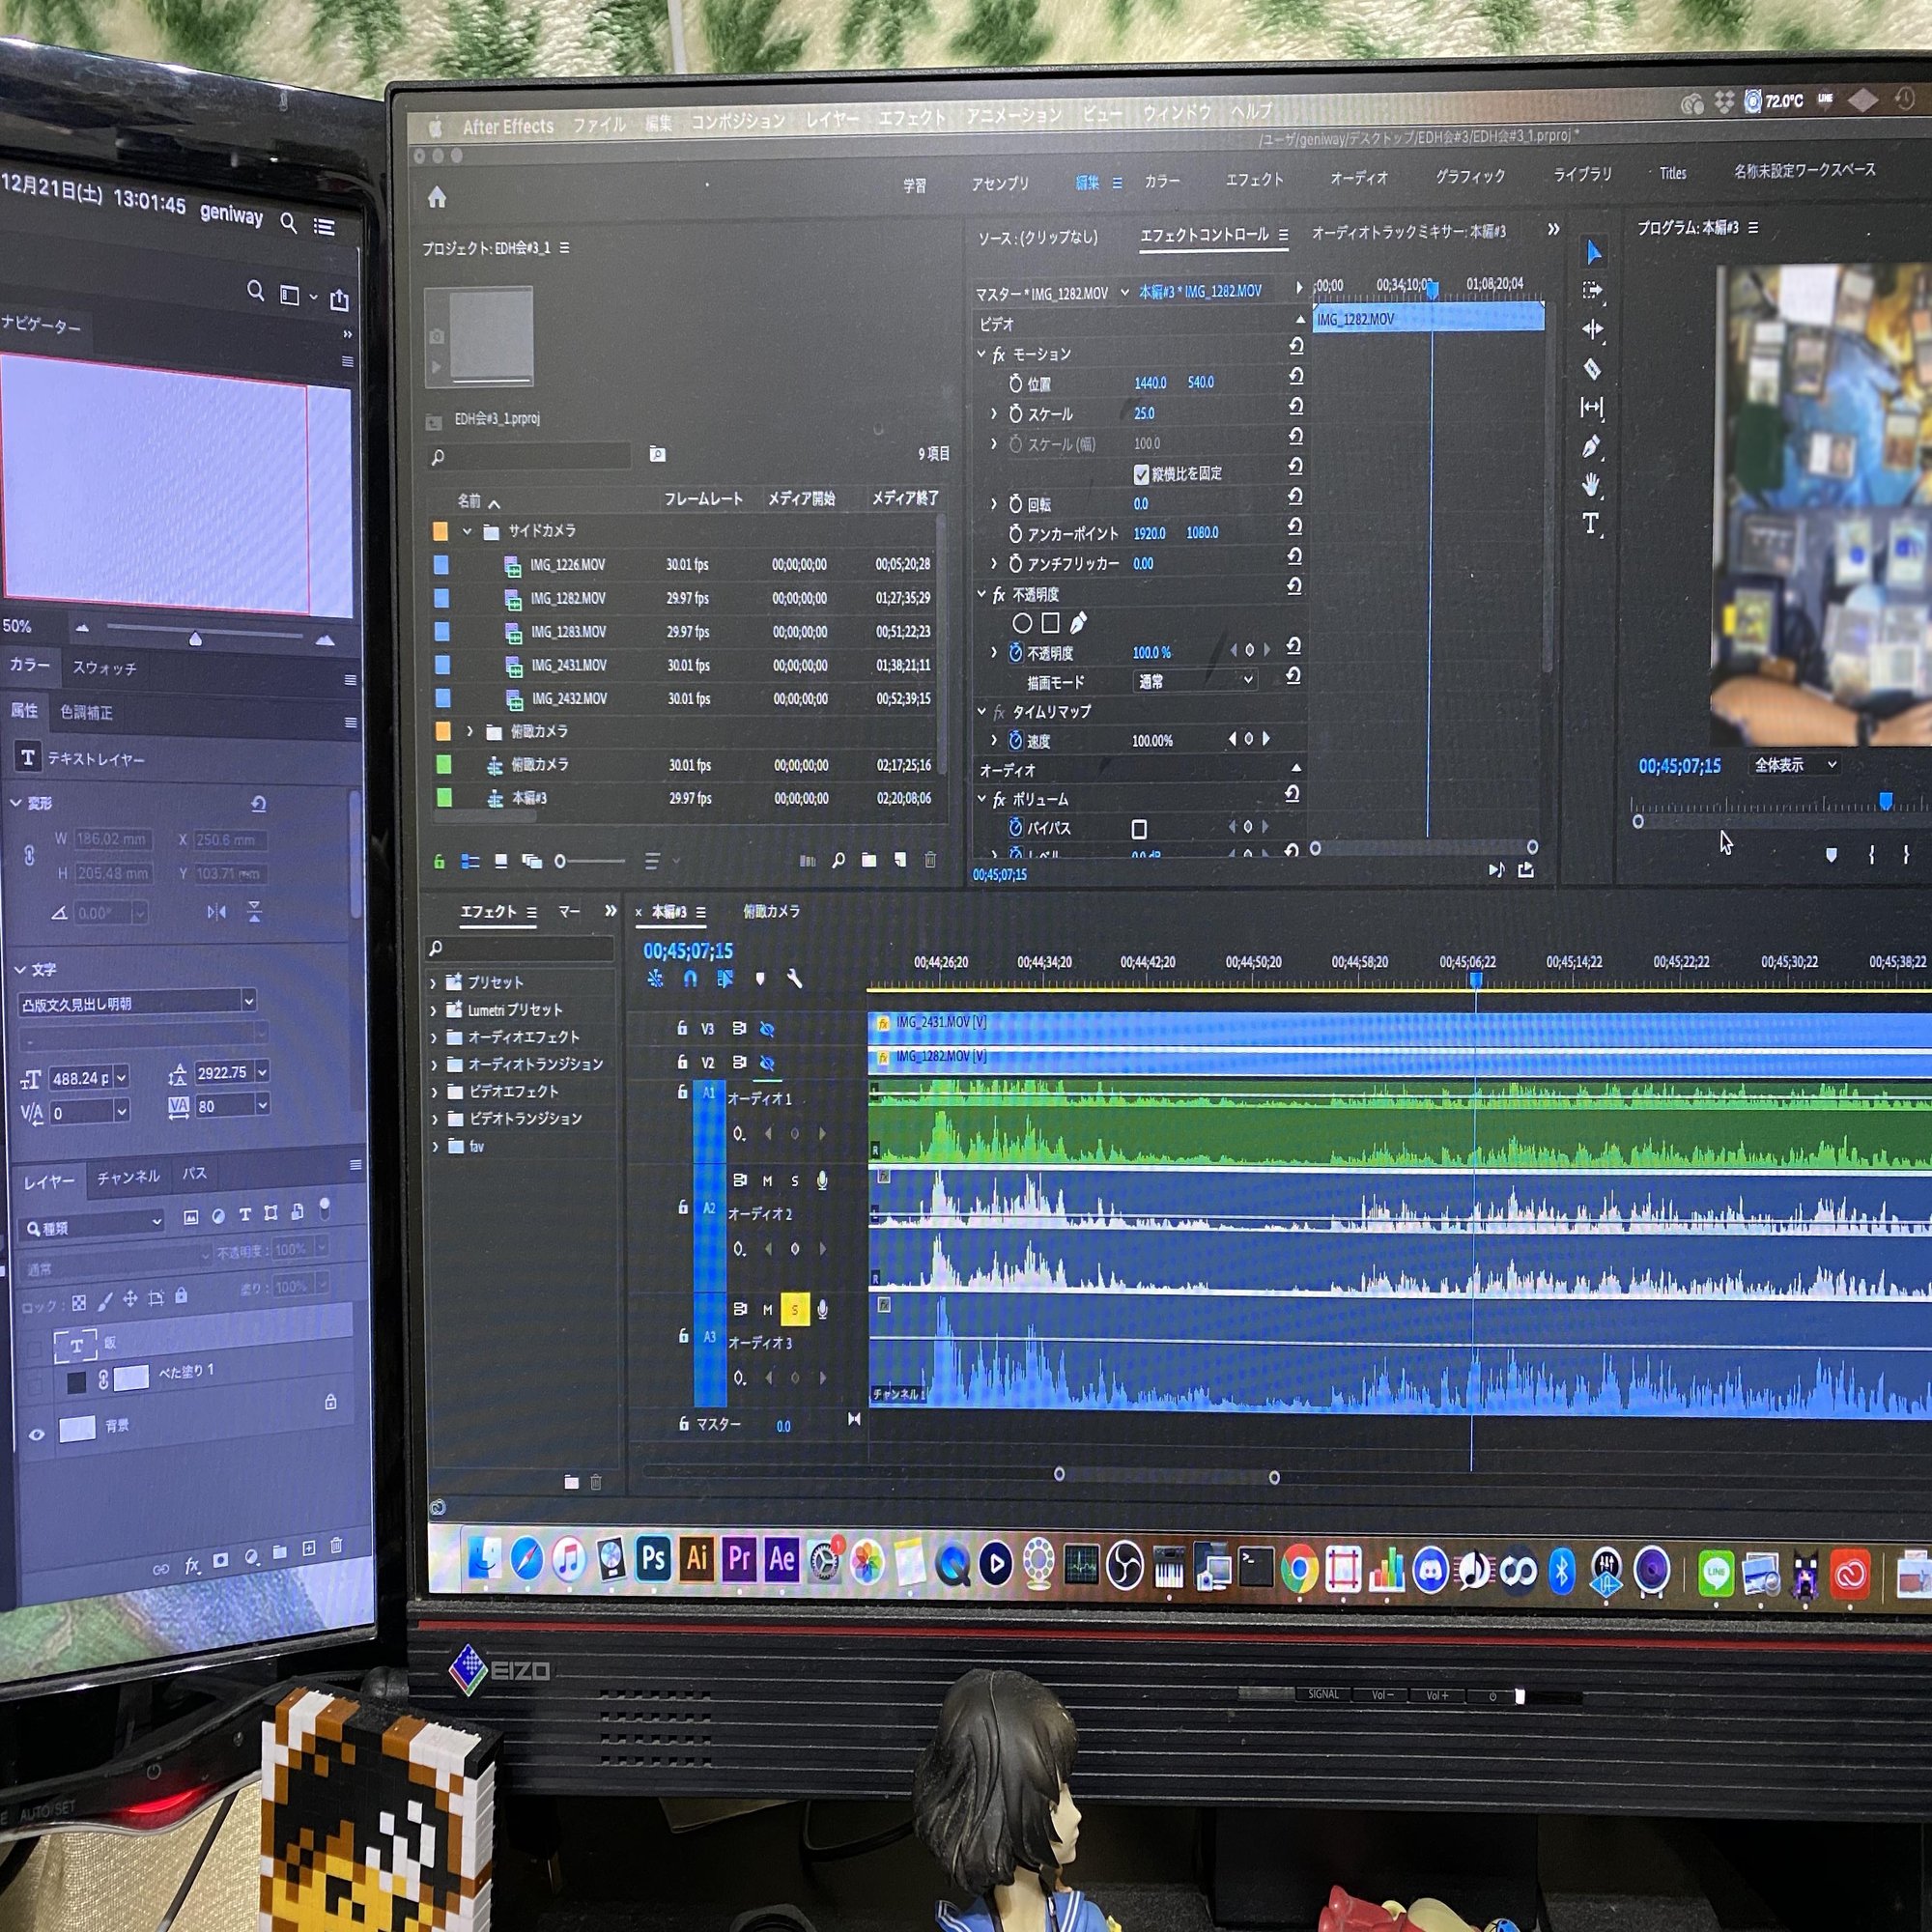Open timeline wrench settings icon
The width and height of the screenshot is (1932, 1932).
[795, 979]
